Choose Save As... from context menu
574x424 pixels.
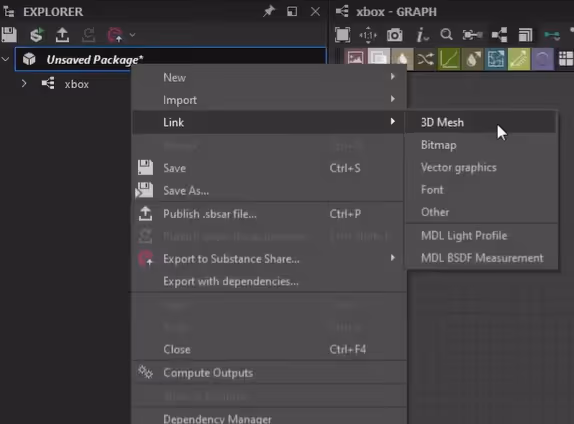click(x=269, y=190)
